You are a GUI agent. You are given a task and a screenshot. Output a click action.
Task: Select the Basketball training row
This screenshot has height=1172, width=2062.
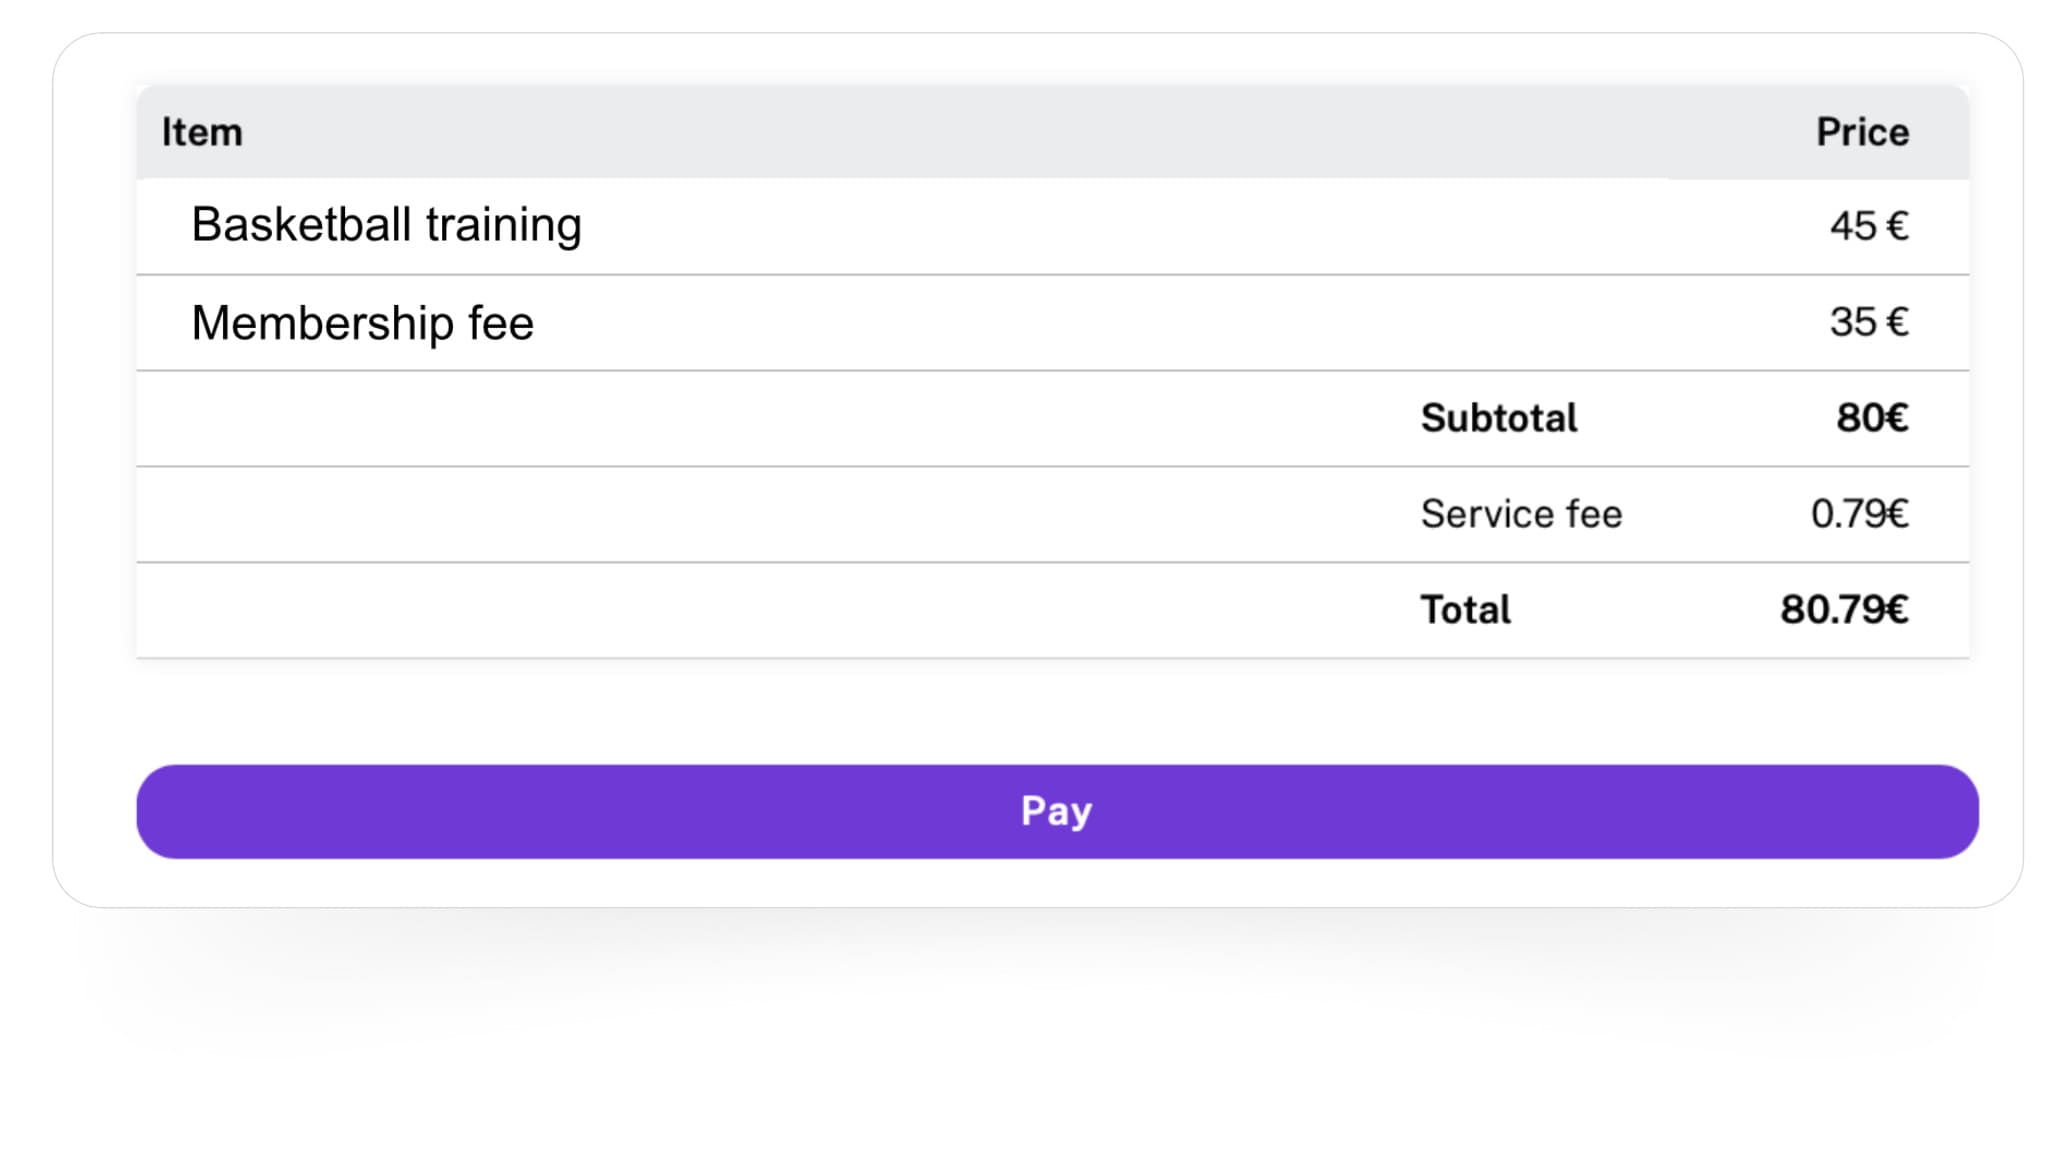(x=1000, y=226)
